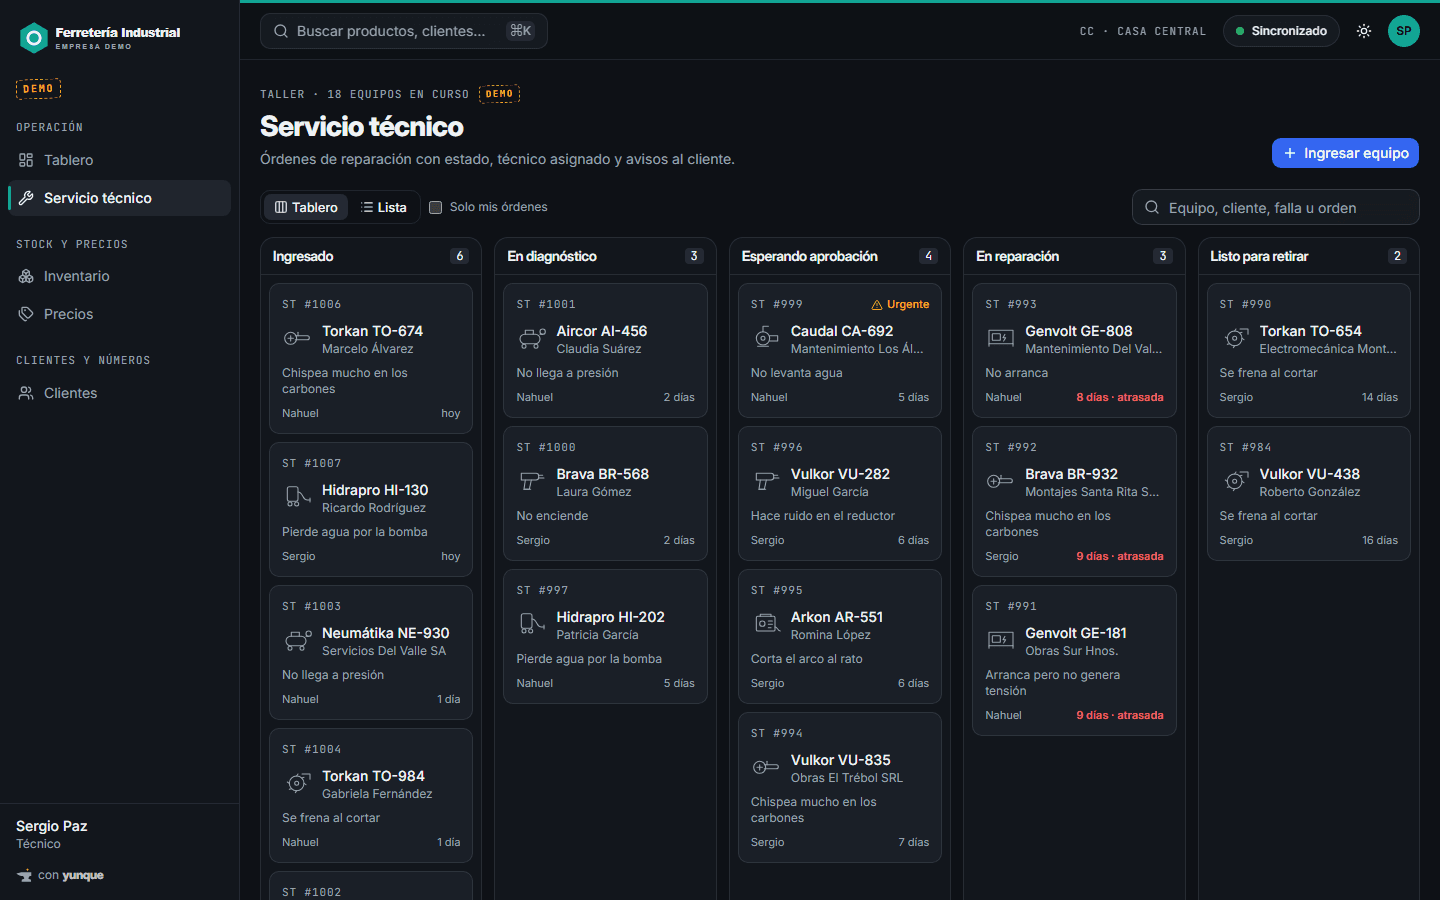Open order ST #1001 Aircor AI-456
1440x900 pixels.
605,350
